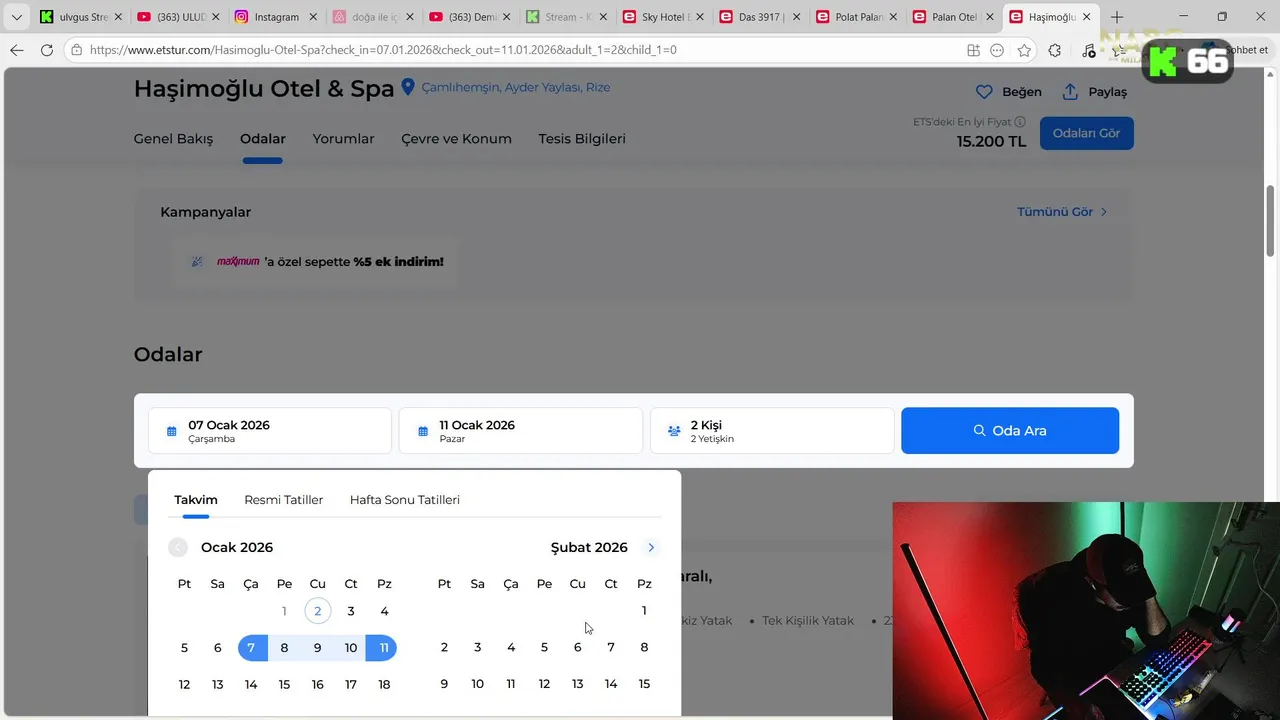
Task: Reload the page with the refresh icon
Action: tap(47, 50)
